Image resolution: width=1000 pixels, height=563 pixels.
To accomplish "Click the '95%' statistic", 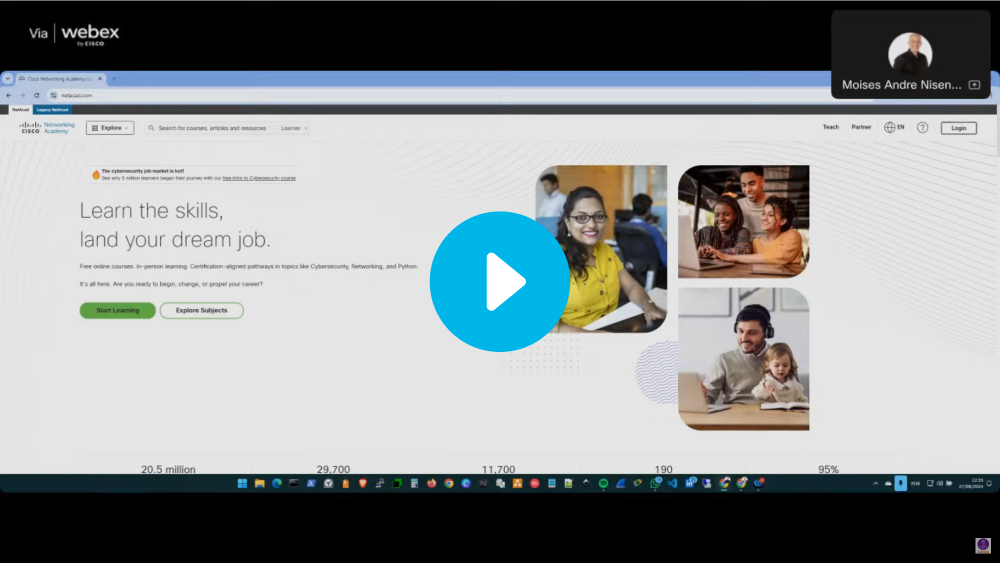I will [x=828, y=469].
